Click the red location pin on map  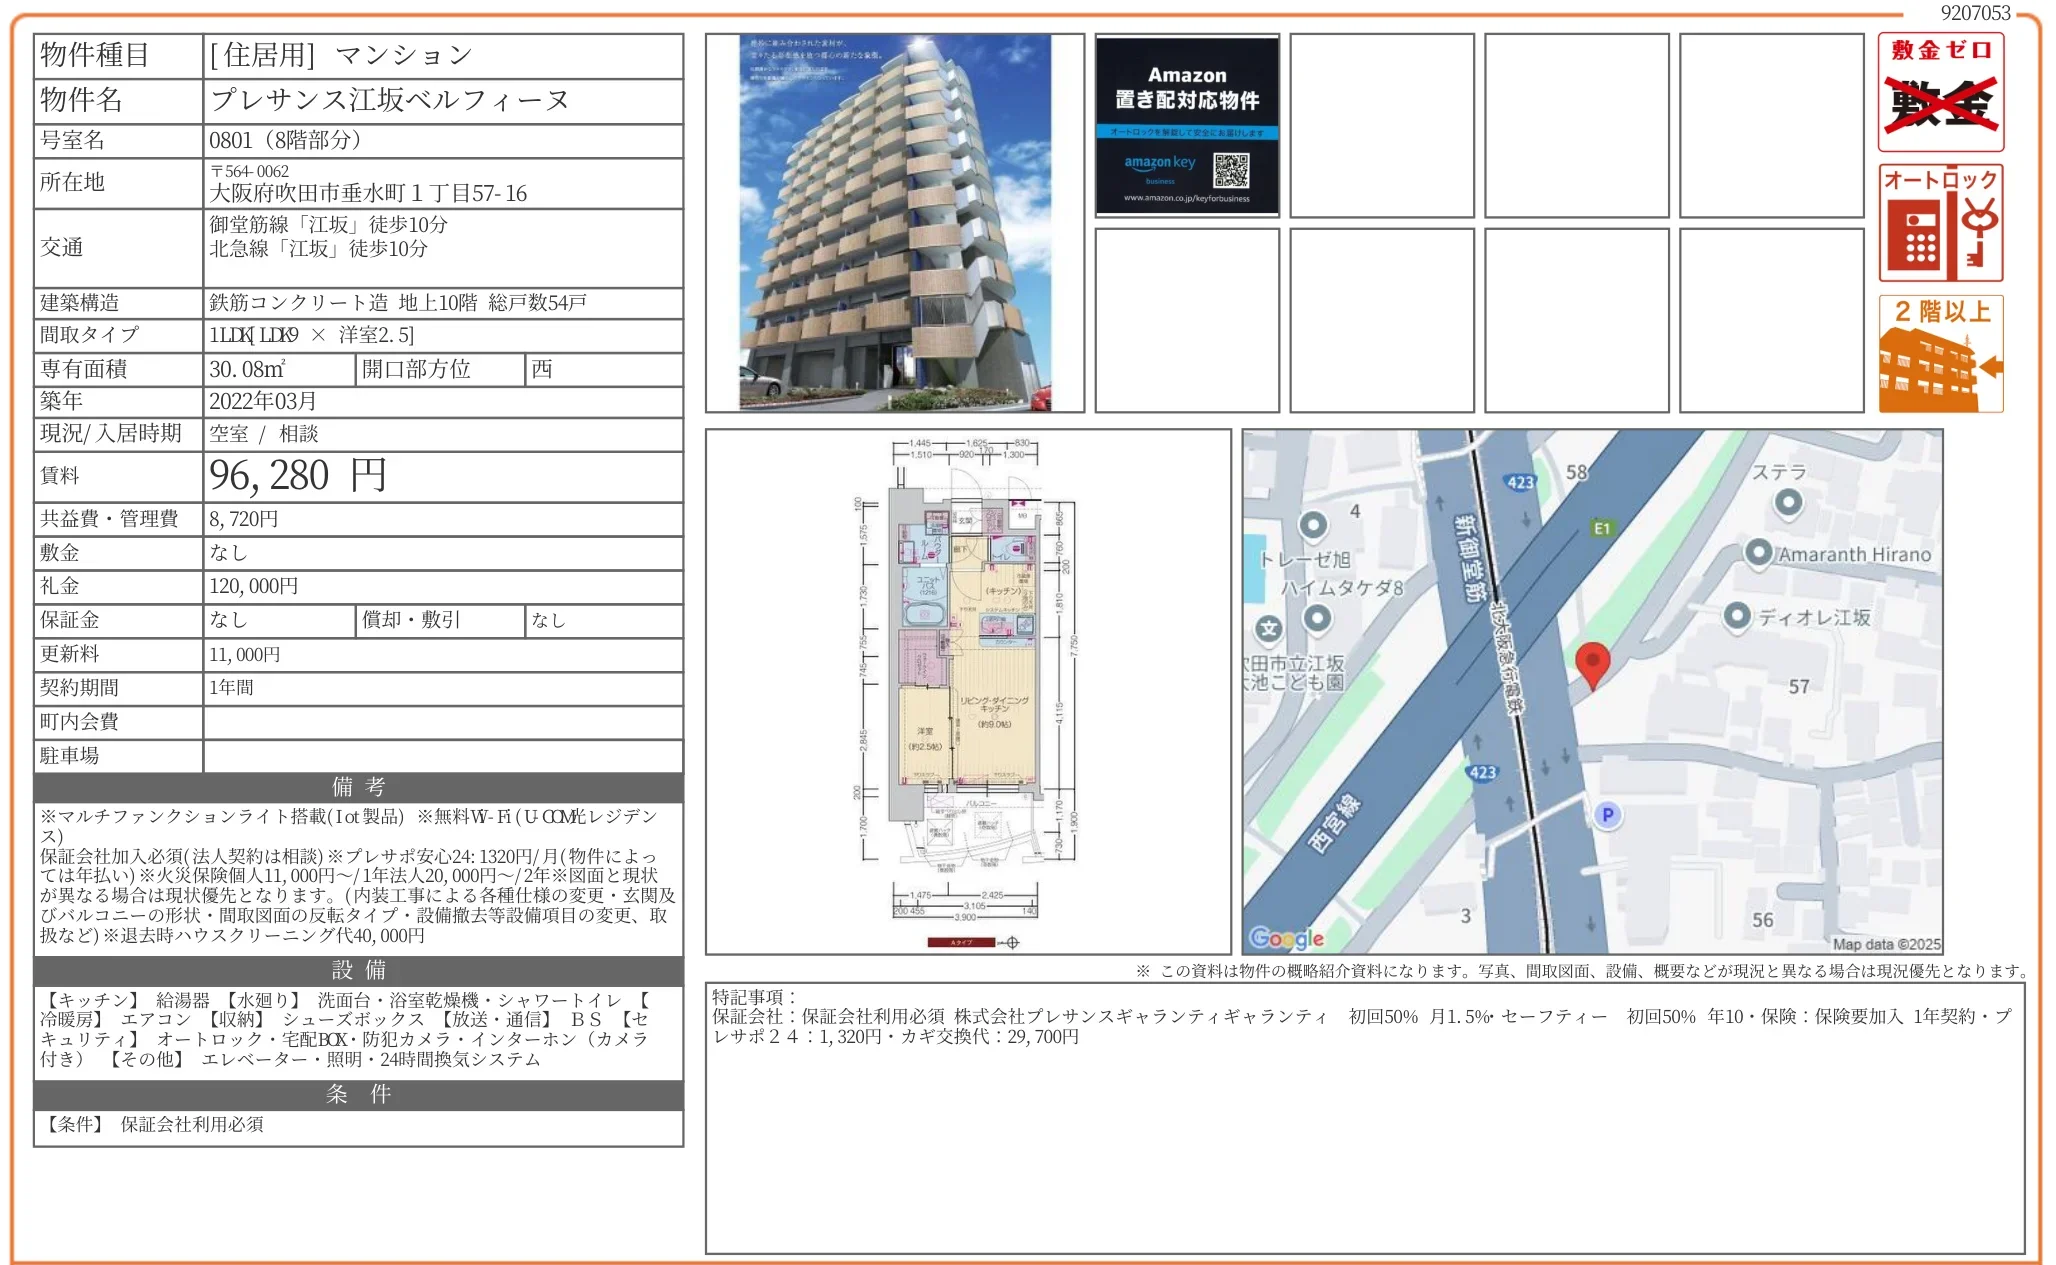[x=1592, y=663]
